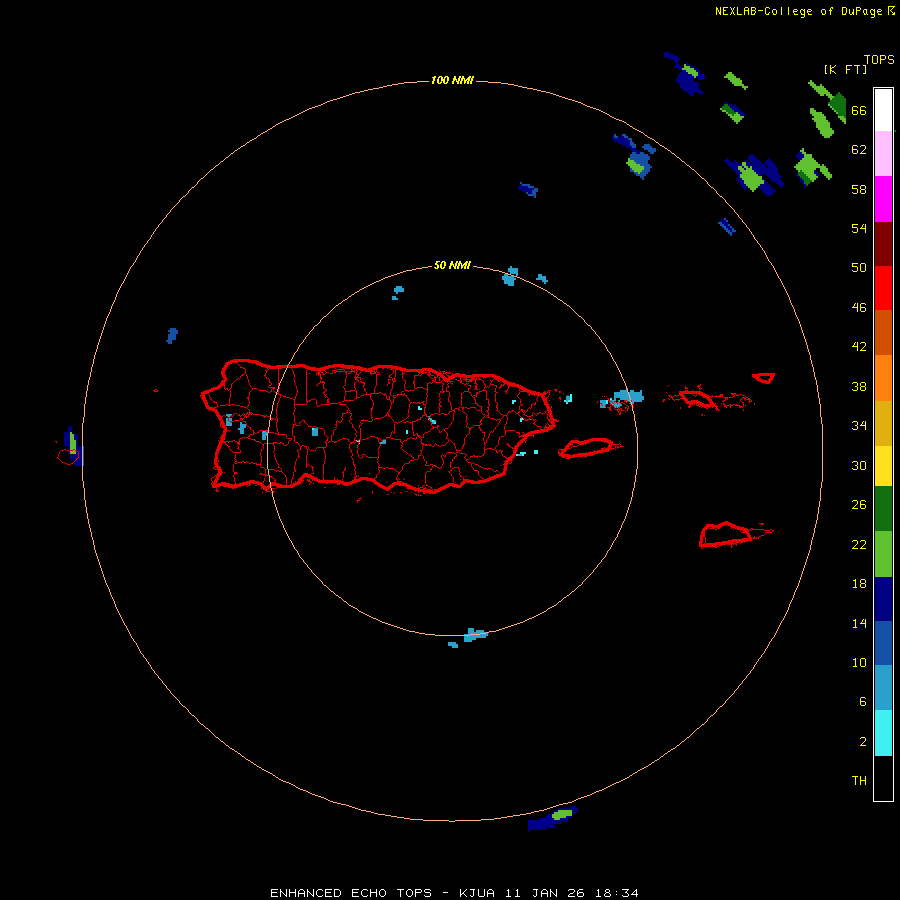Click the small Mona Island outline west of Puerto Rico
This screenshot has height=900, width=900.
pyautogui.click(x=68, y=456)
